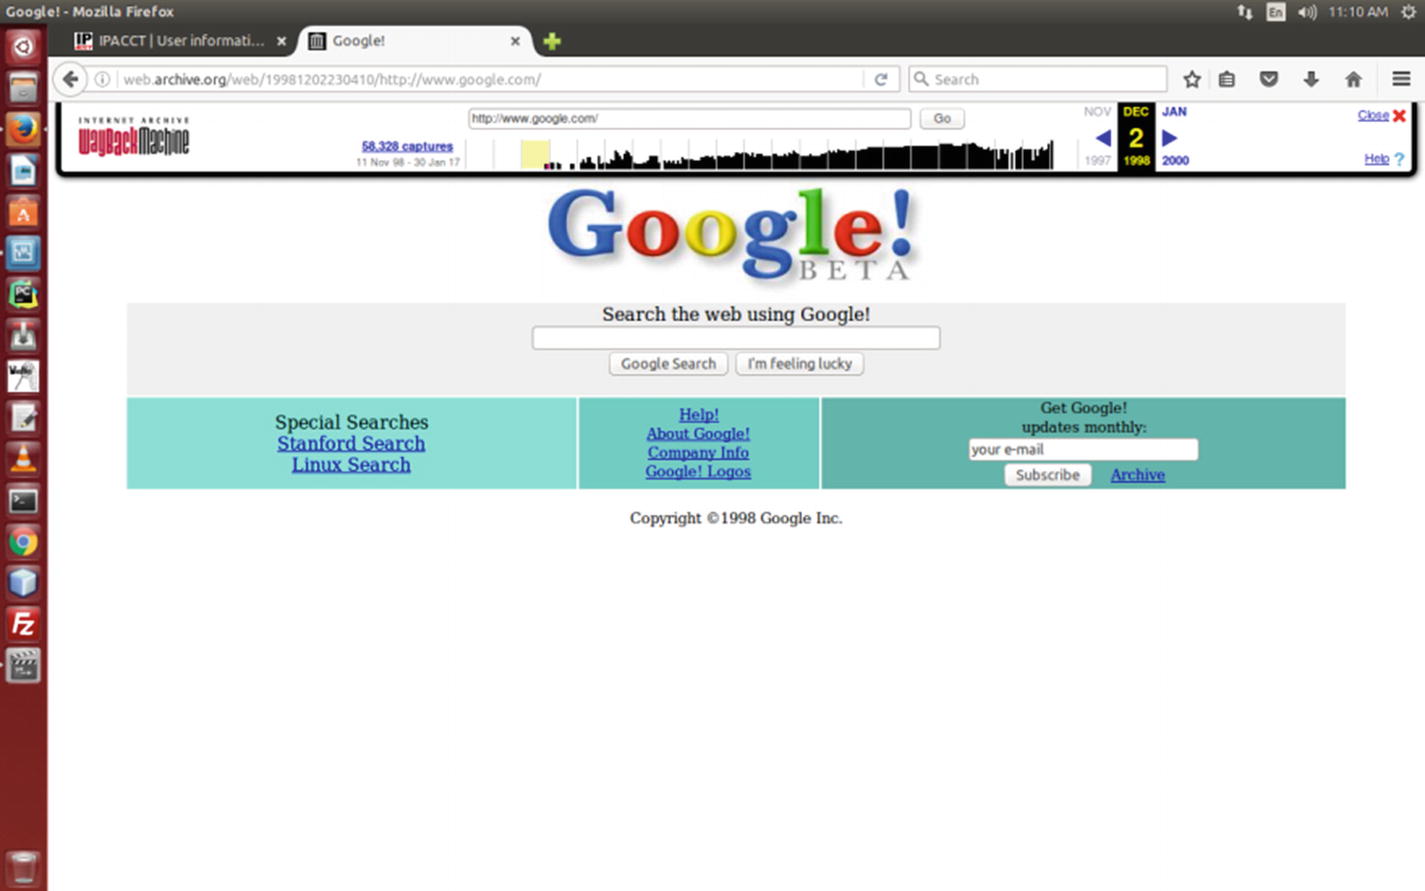Go to previous capture with left arrow
1425x891 pixels.
1102,138
